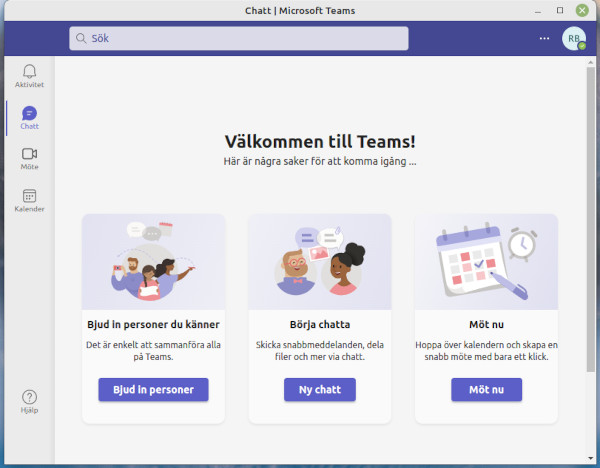The height and width of the screenshot is (468, 600).
Task: Open the Kalender icon in sidebar
Action: (29, 196)
